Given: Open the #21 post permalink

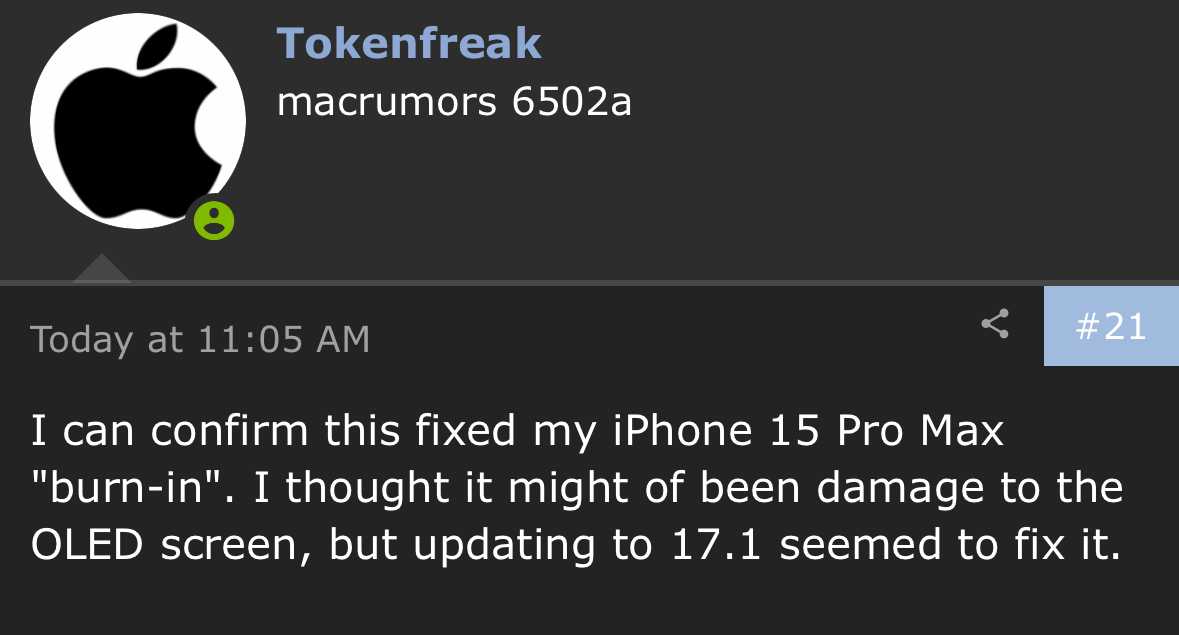Looking at the screenshot, I should pyautogui.click(x=1111, y=326).
